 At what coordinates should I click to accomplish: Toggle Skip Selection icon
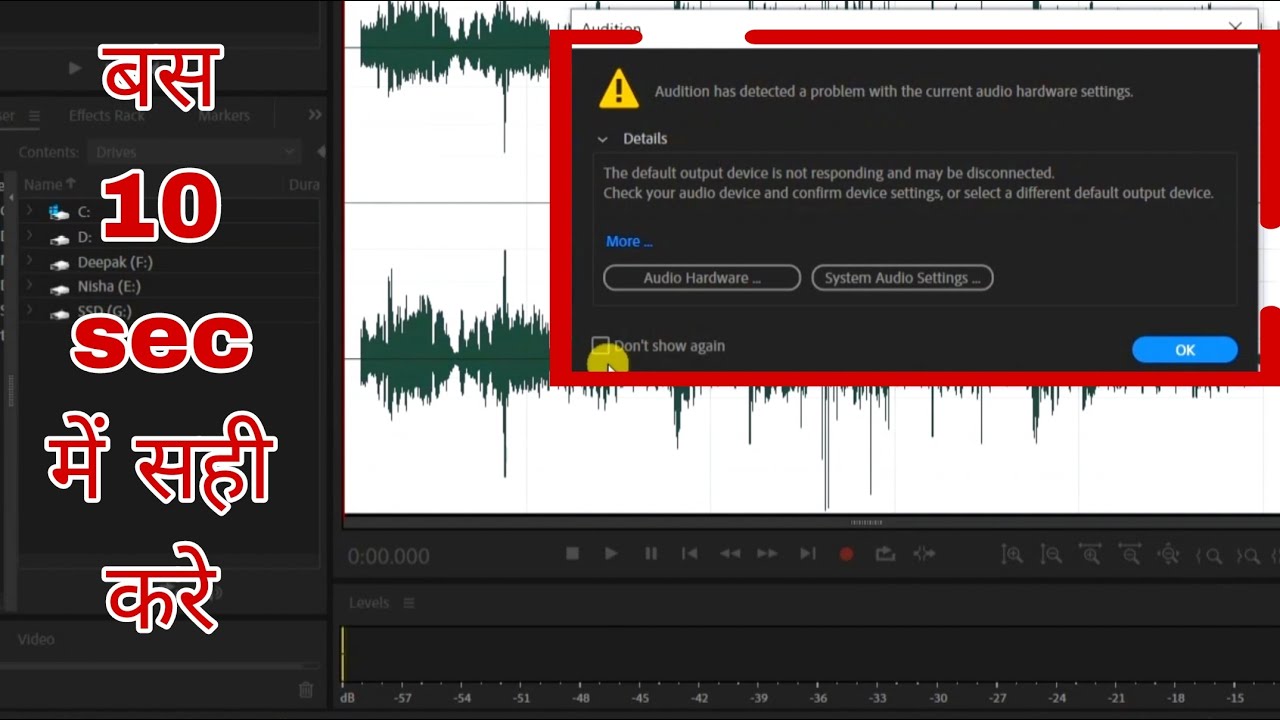(x=924, y=553)
